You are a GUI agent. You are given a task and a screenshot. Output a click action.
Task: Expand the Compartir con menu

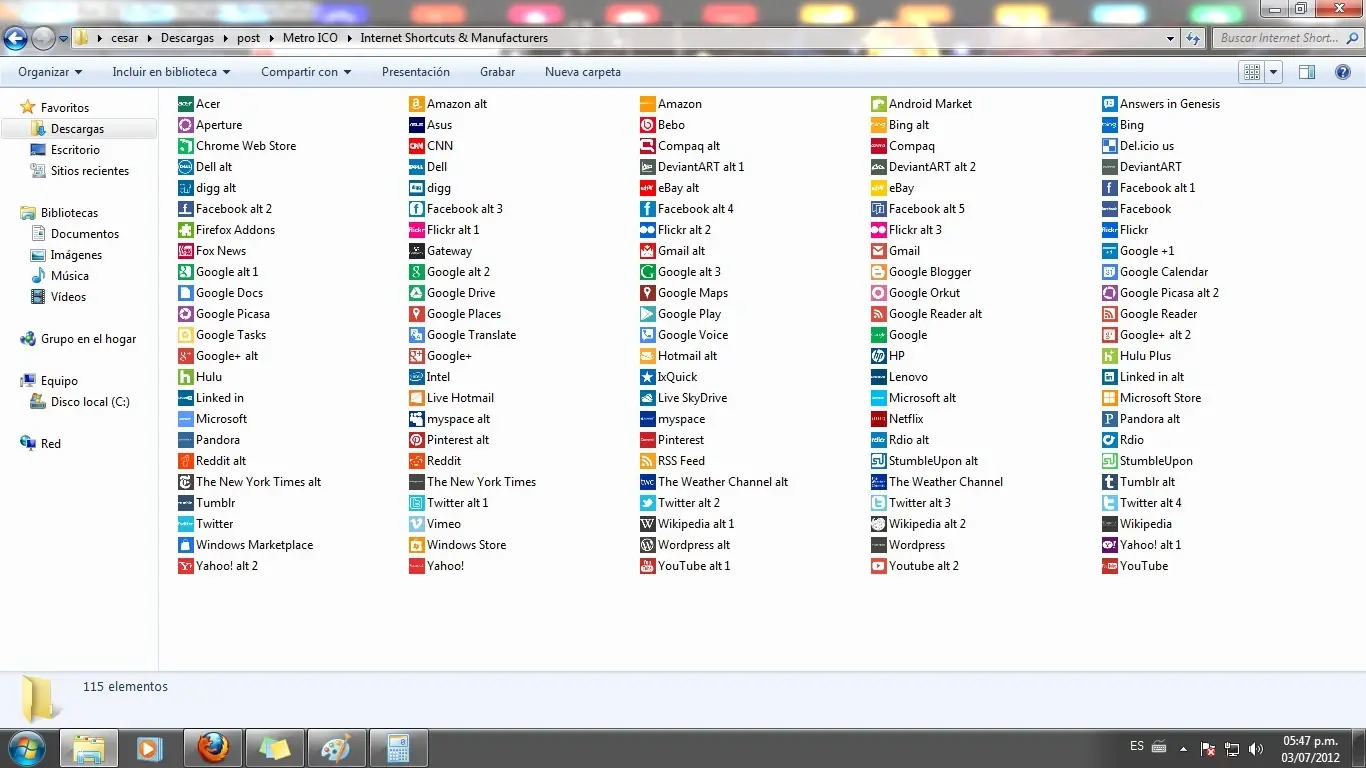point(306,72)
